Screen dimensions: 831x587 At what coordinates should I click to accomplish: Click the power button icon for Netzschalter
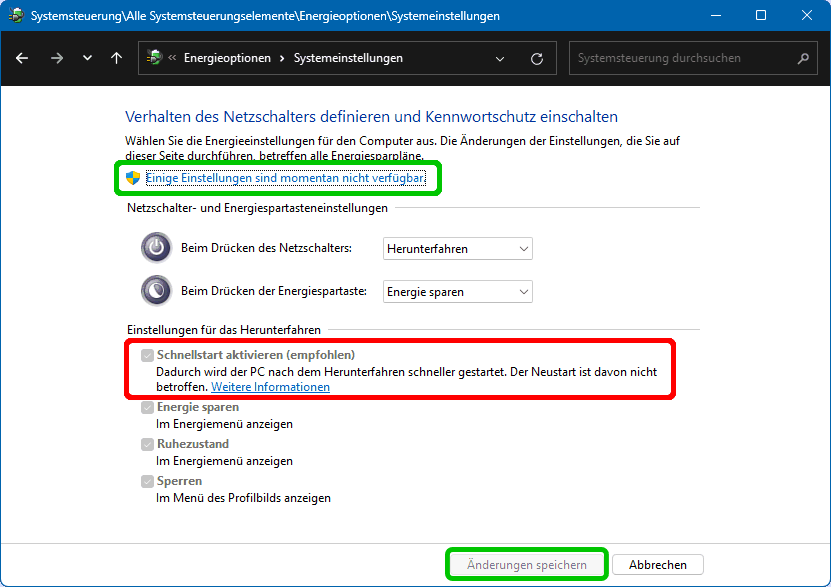point(157,248)
